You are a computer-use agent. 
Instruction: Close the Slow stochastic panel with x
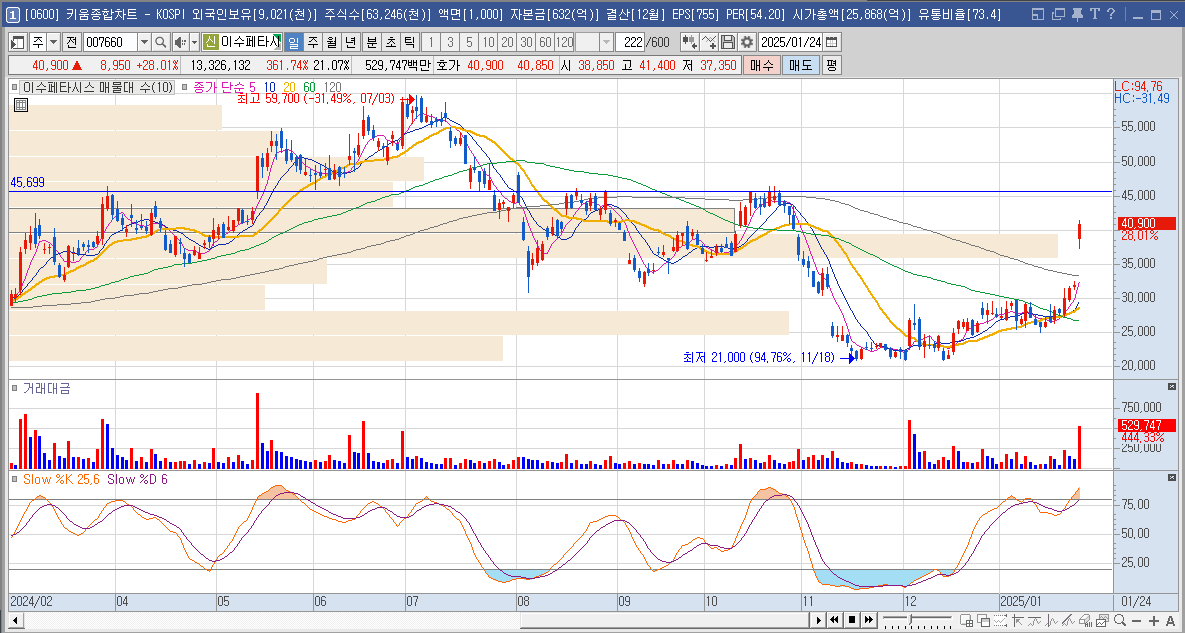(x=1172, y=478)
